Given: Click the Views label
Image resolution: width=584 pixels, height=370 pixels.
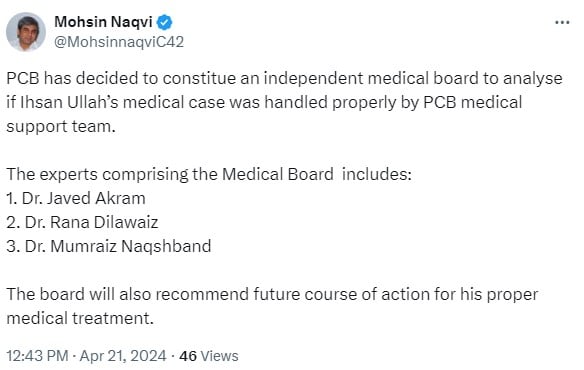Looking at the screenshot, I should click(219, 356).
